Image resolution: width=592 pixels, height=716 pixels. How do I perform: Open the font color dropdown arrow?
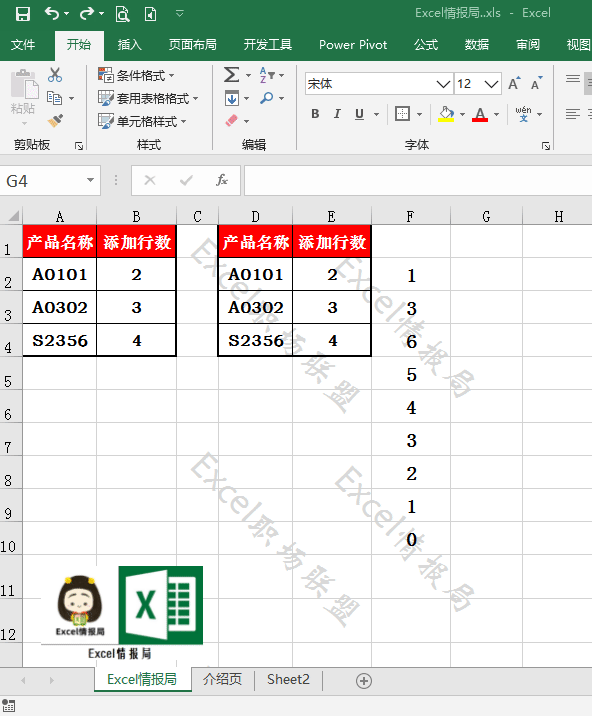(497, 114)
